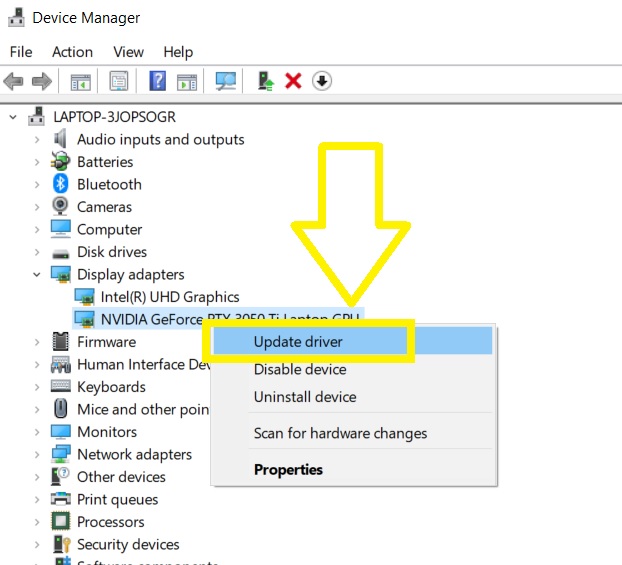Click the Back arrow toolbar icon
The width and height of the screenshot is (622, 565).
13,81
